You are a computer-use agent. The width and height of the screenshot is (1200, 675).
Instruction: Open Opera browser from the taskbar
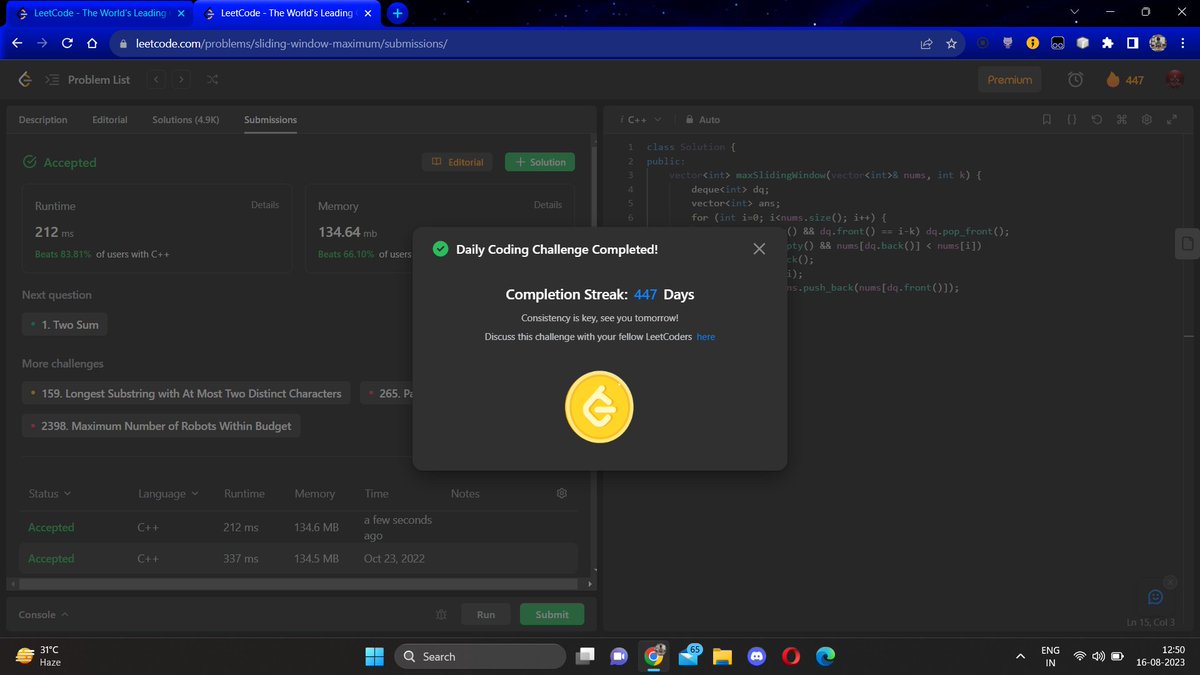pyautogui.click(x=791, y=656)
